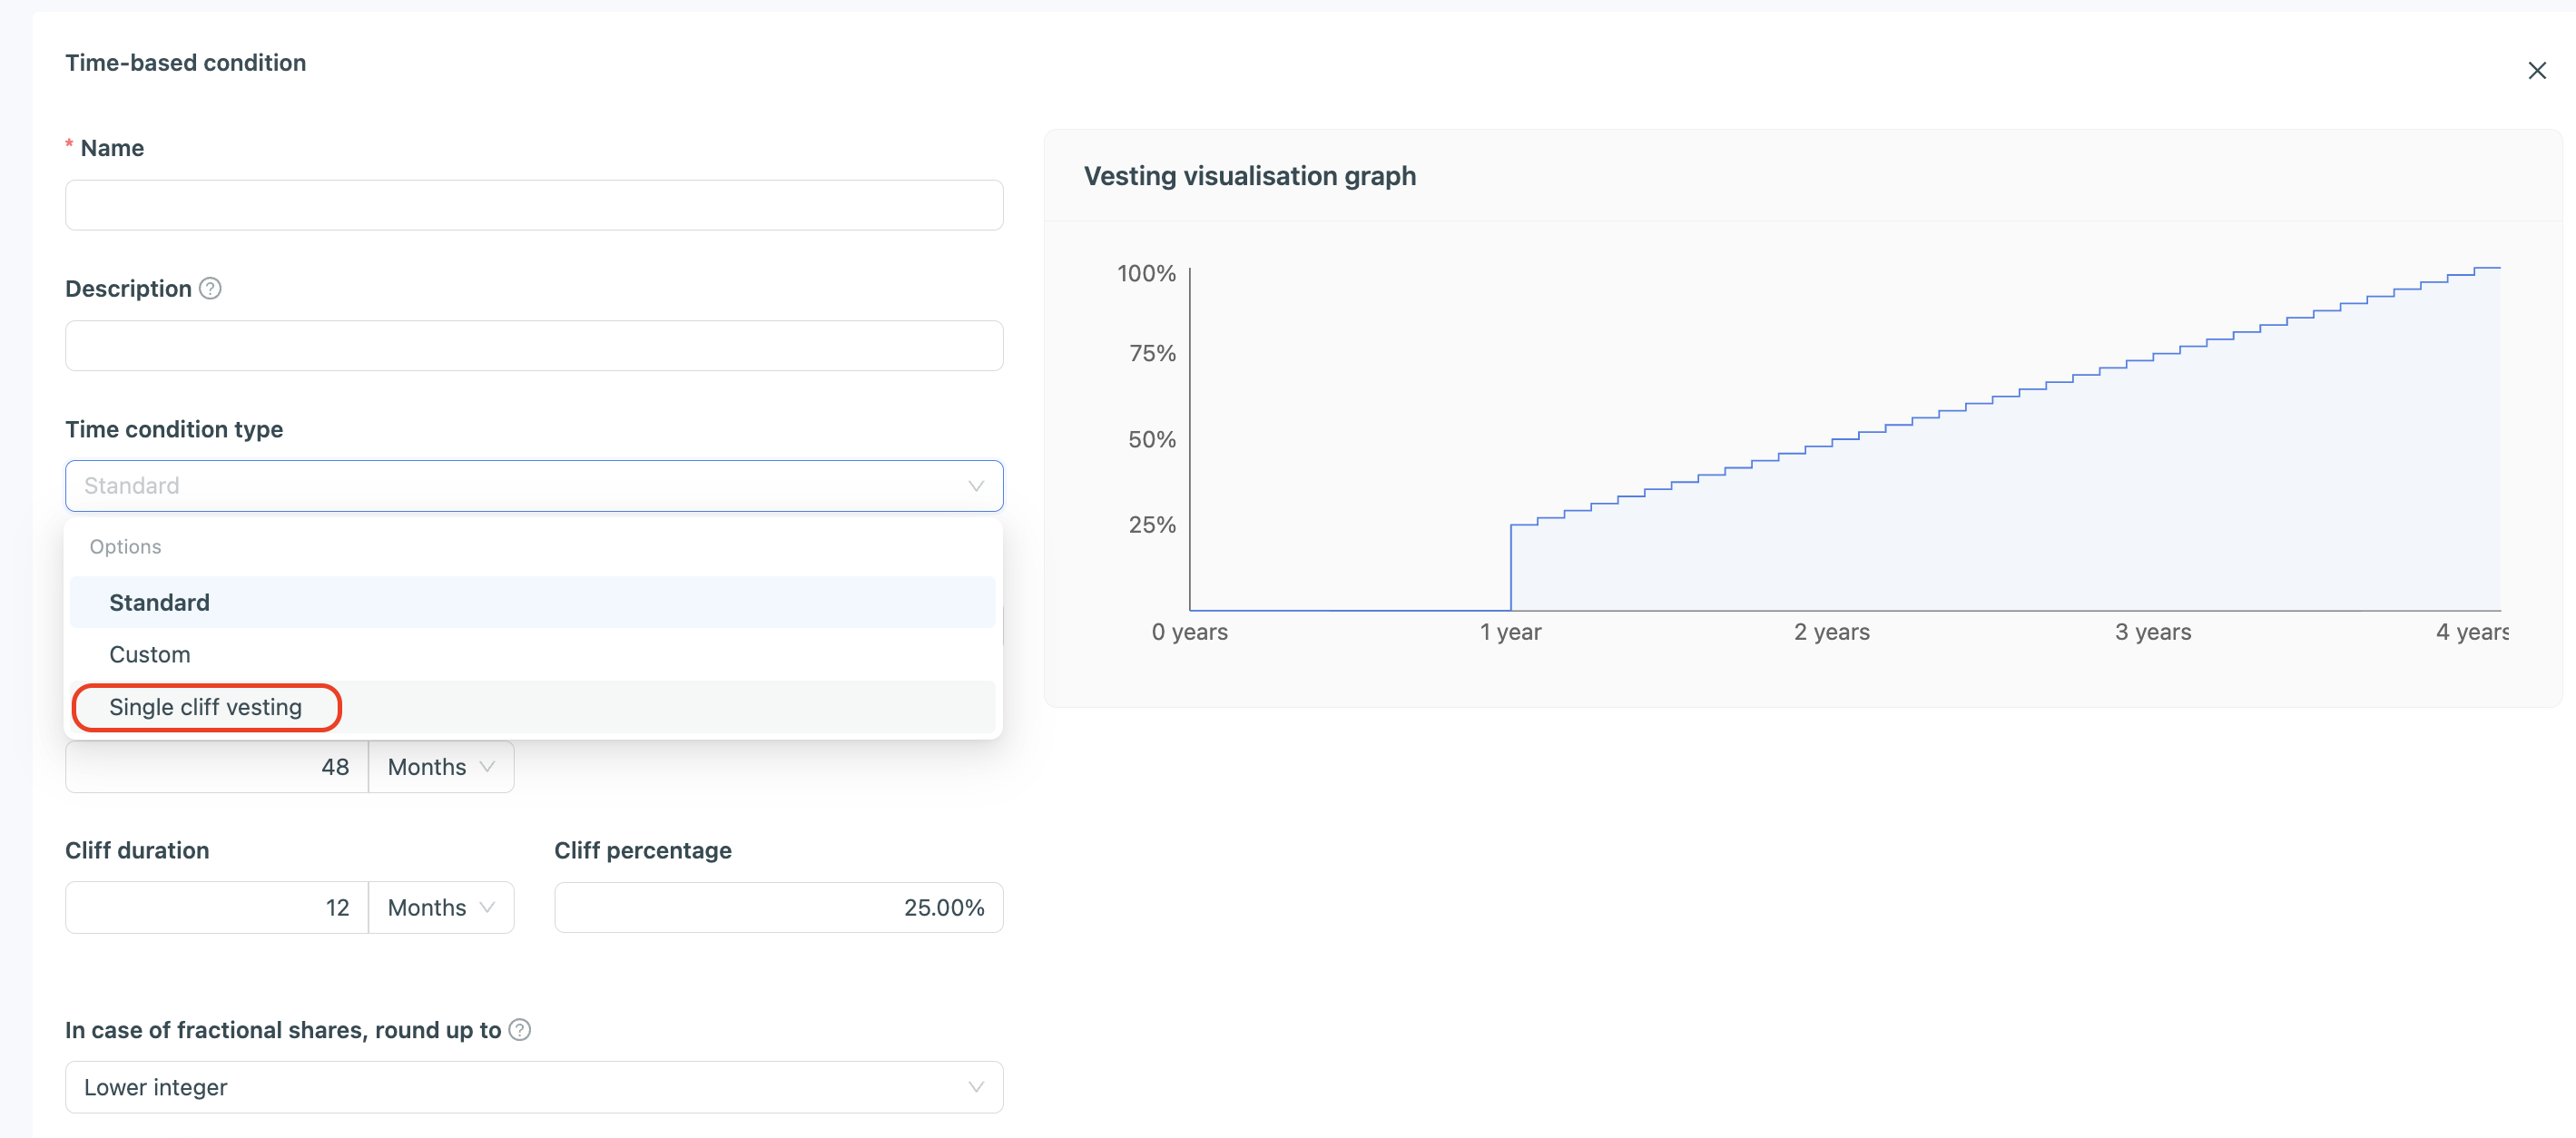The width and height of the screenshot is (2576, 1138).
Task: Open the Months unit dropdown beside 48
Action: 441,767
